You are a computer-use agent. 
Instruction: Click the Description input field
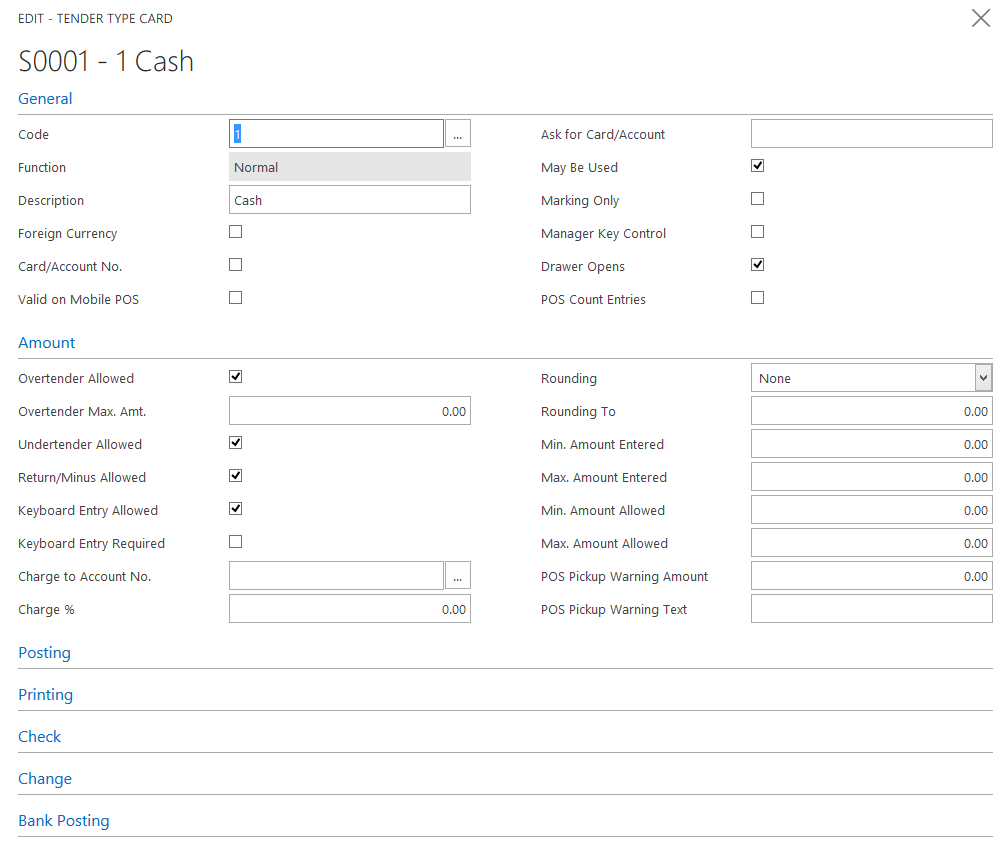click(349, 200)
